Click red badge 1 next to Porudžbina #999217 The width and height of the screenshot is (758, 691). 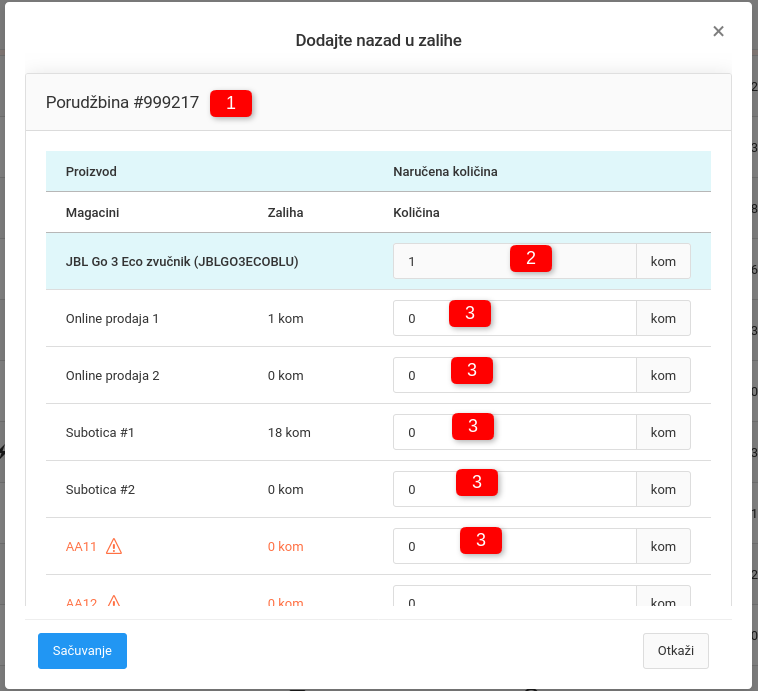click(x=231, y=103)
